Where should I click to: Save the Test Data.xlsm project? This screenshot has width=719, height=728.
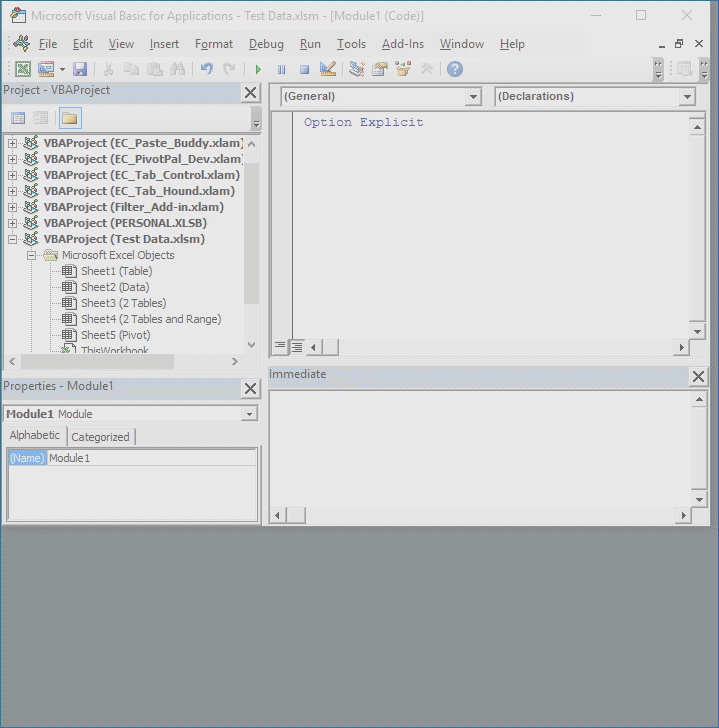(x=80, y=69)
